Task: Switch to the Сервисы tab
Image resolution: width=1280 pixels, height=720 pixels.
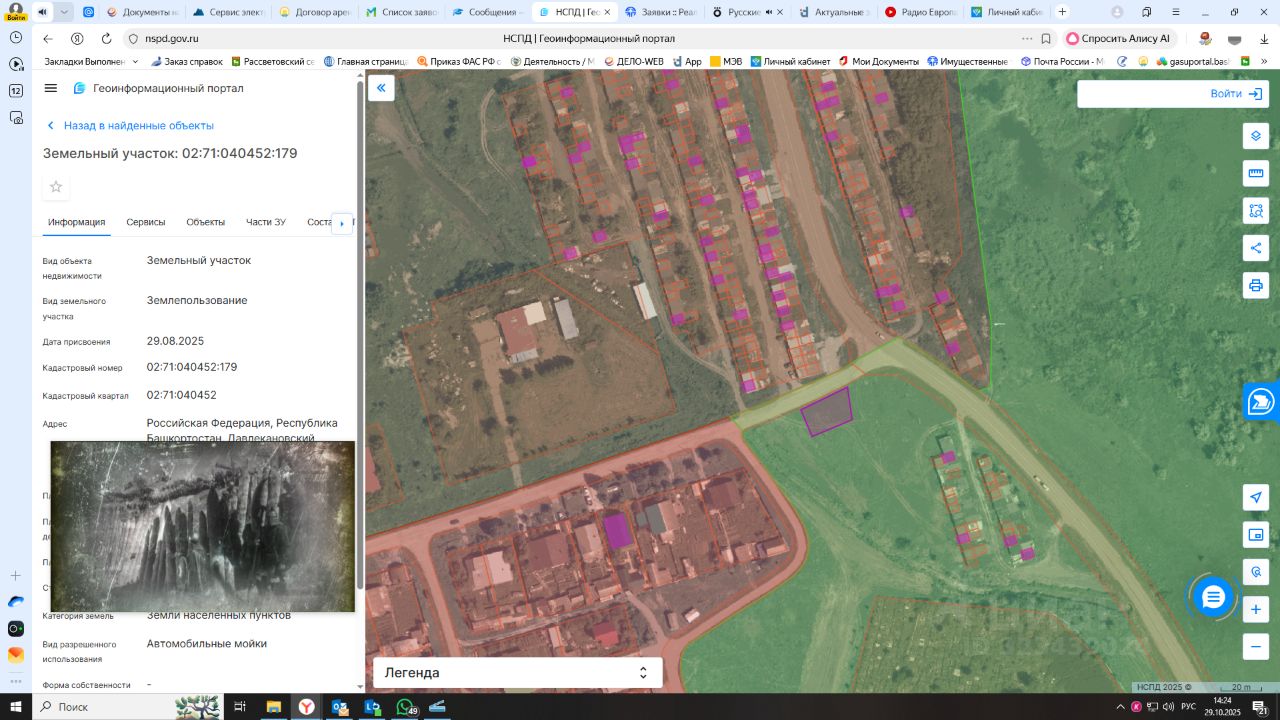Action: tap(146, 222)
